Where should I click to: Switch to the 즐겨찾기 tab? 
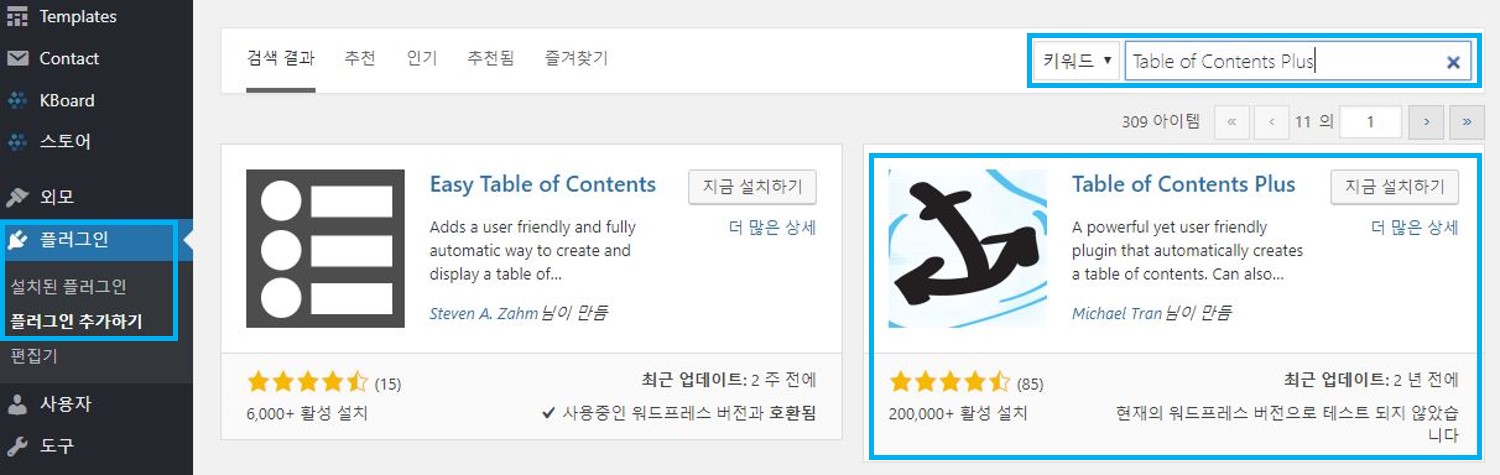[x=576, y=58]
